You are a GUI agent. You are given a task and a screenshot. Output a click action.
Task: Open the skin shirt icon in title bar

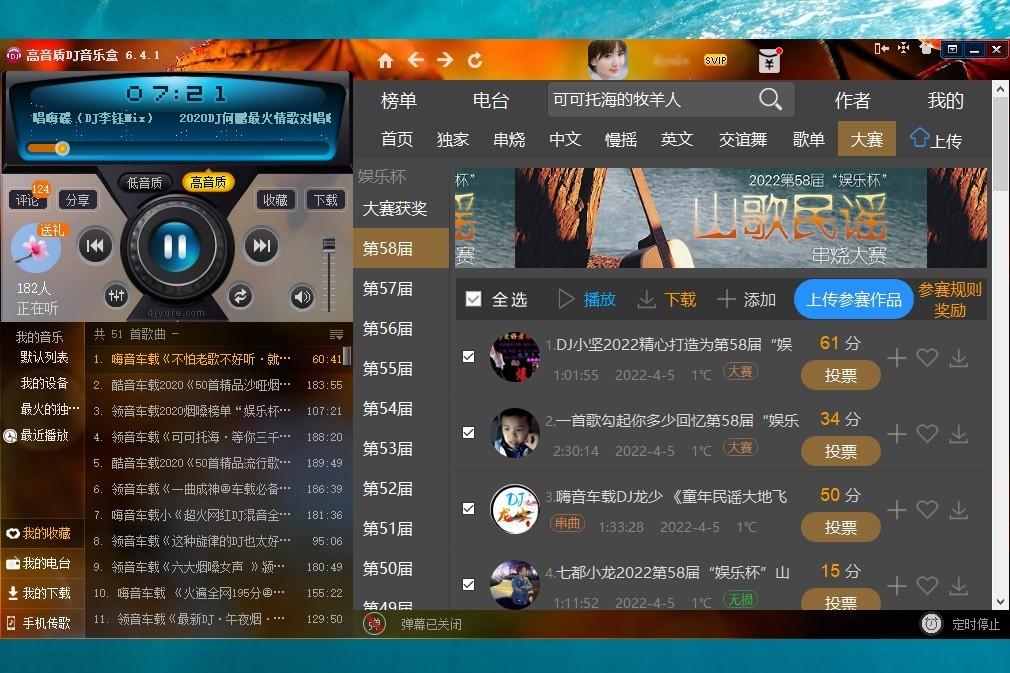click(926, 48)
